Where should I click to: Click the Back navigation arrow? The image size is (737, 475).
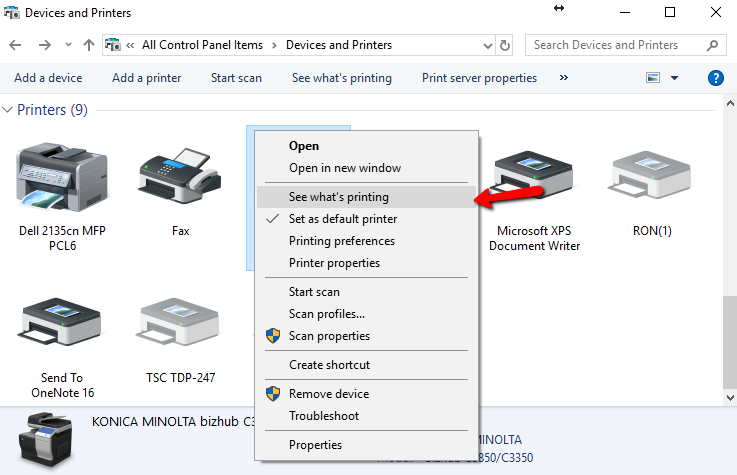15,45
